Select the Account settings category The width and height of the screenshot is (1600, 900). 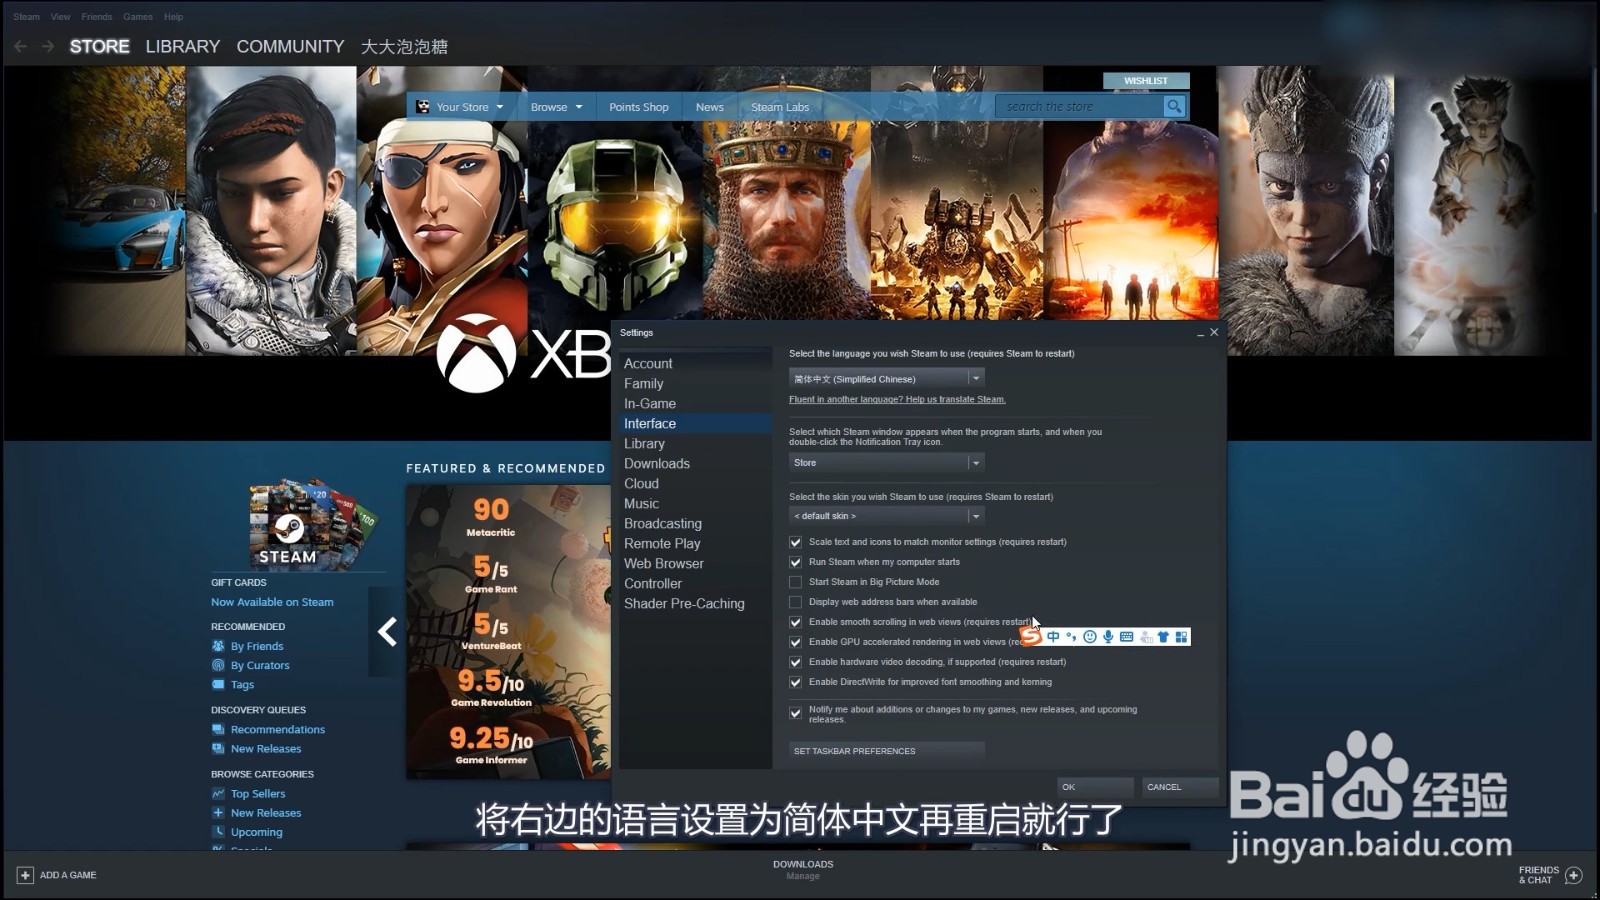click(695, 364)
